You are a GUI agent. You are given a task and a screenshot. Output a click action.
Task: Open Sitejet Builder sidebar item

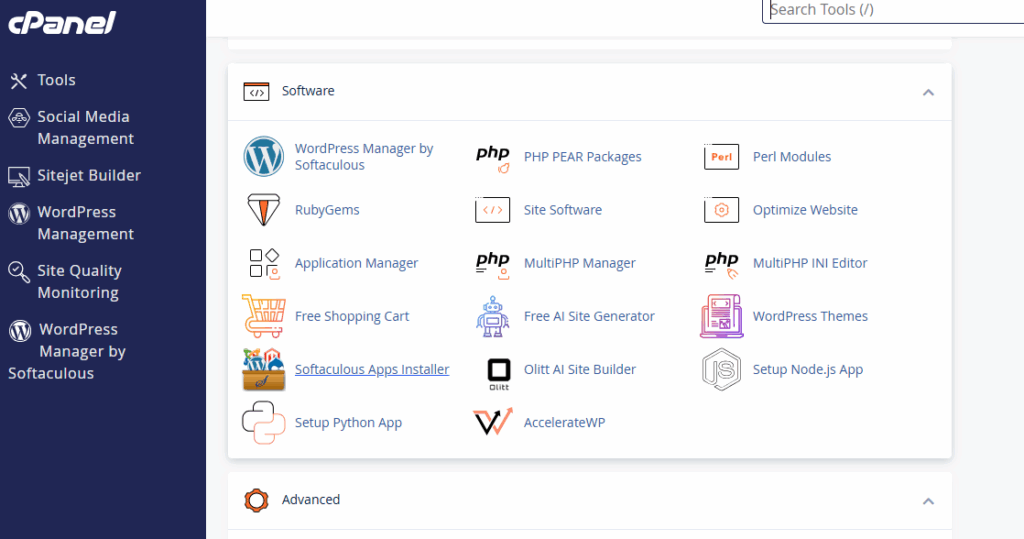(x=89, y=176)
